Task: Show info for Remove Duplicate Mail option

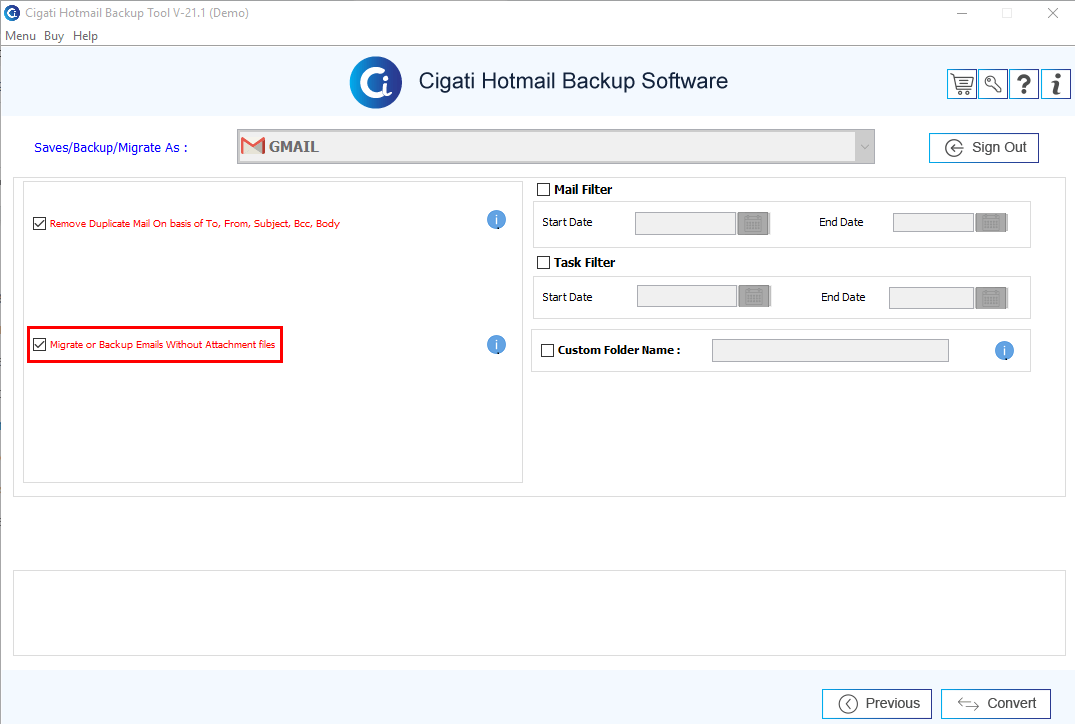Action: click(x=496, y=219)
